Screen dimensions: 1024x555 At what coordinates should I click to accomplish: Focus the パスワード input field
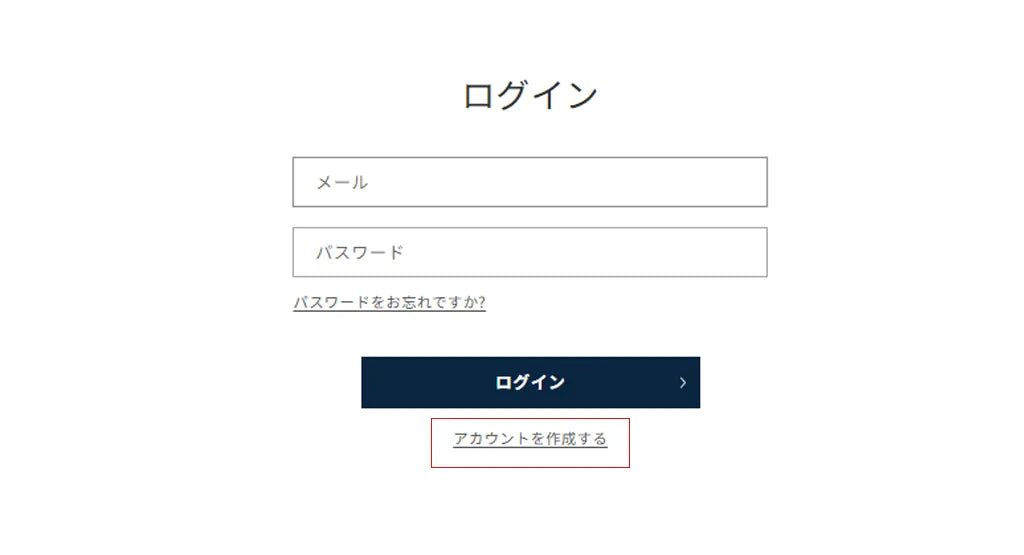529,252
